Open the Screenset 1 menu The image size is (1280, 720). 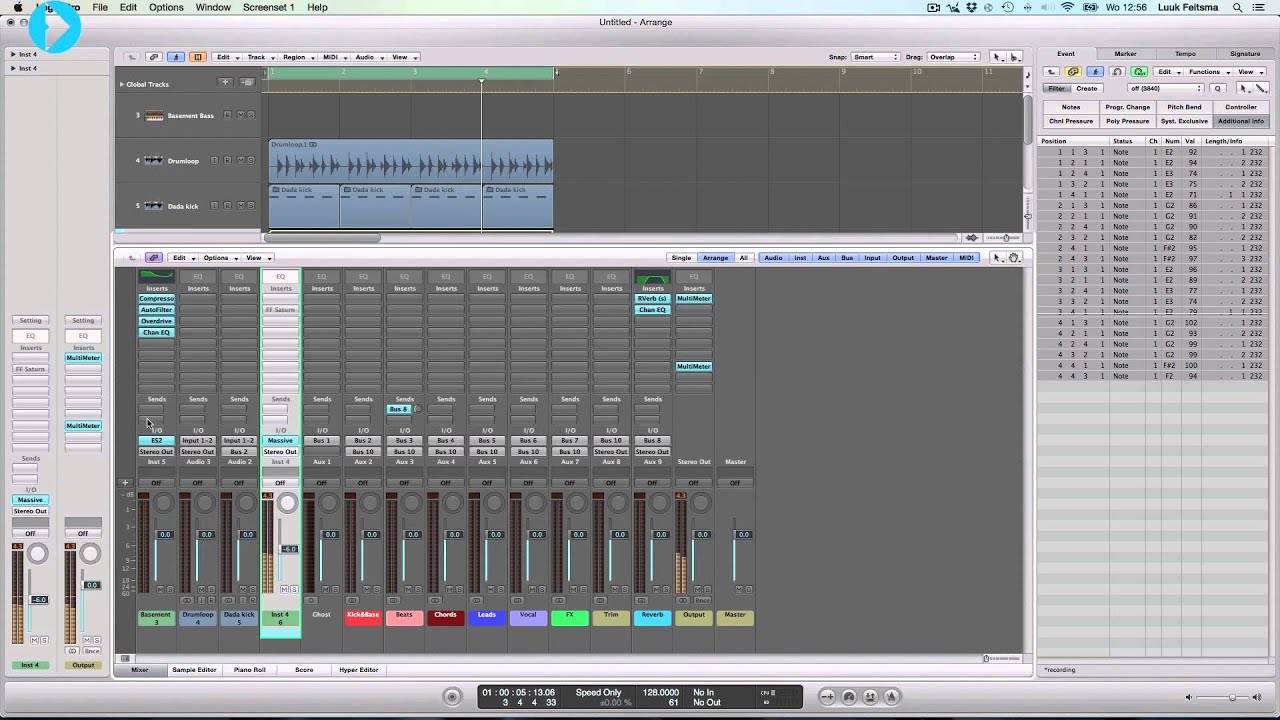click(x=268, y=7)
